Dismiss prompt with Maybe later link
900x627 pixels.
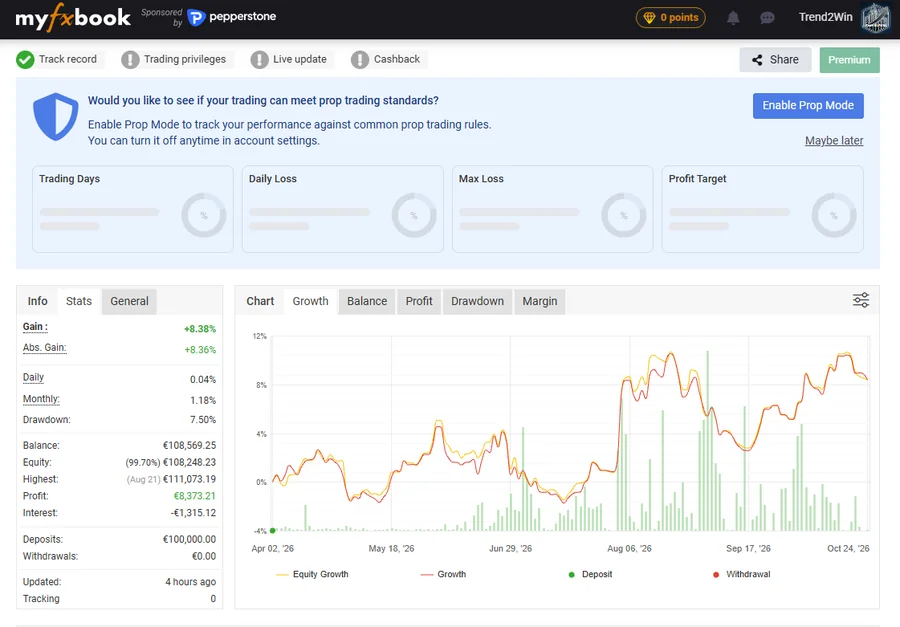[x=833, y=141]
